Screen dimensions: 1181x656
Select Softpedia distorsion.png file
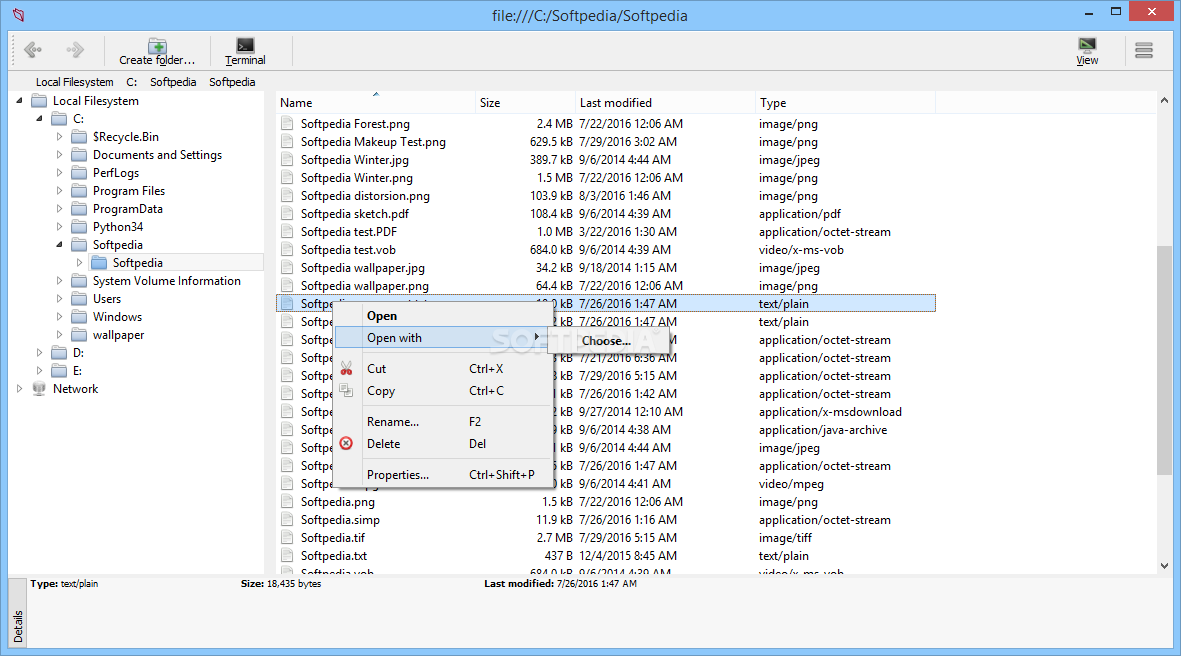365,196
